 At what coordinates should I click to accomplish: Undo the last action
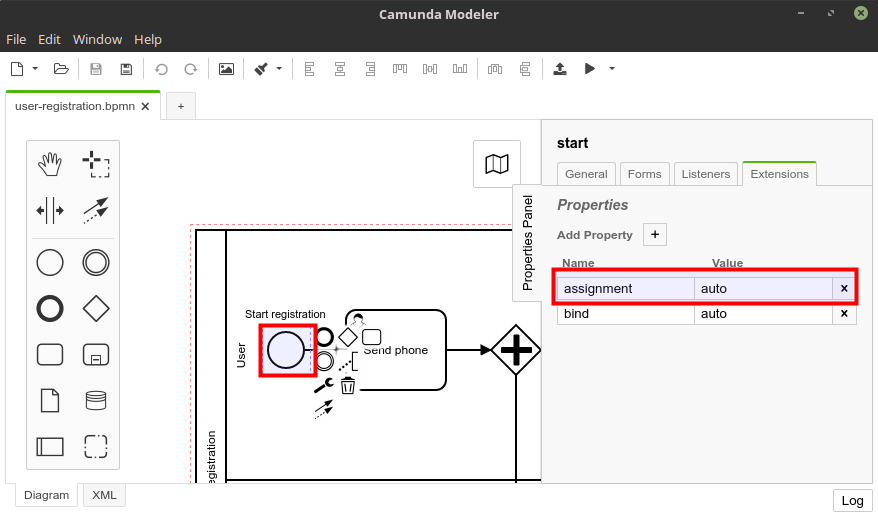[161, 69]
